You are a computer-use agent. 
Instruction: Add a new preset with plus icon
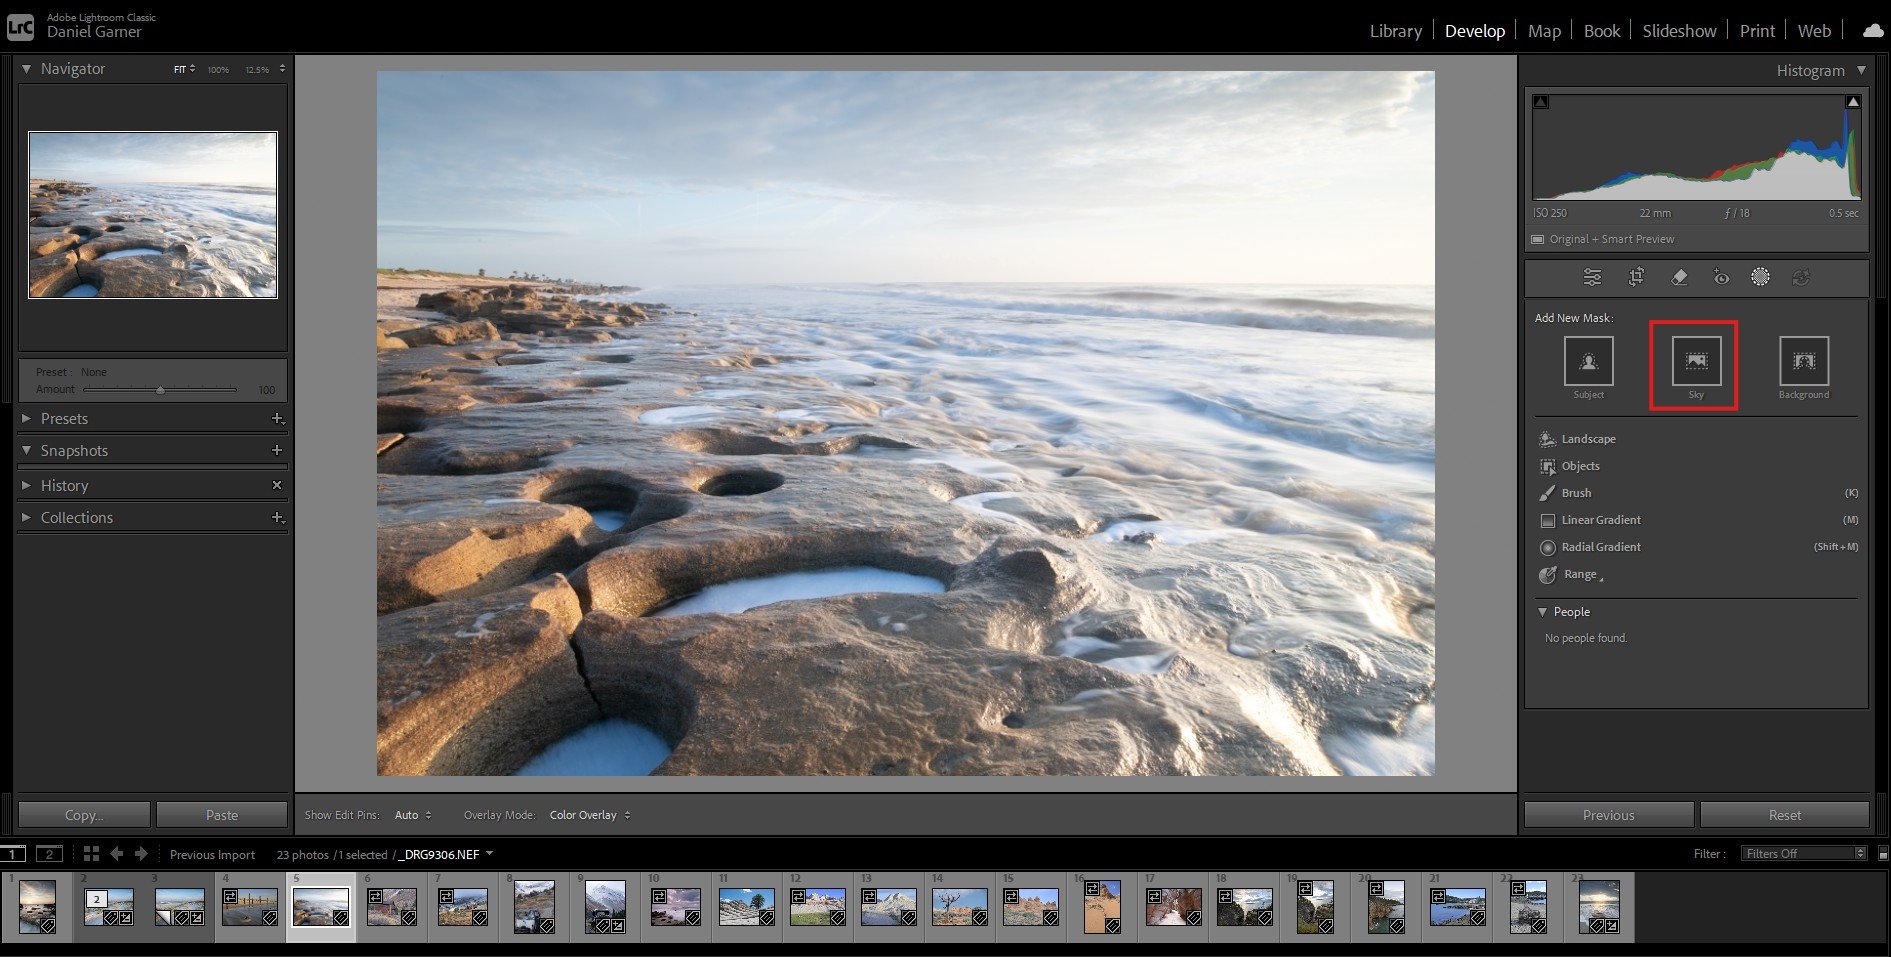coord(277,419)
